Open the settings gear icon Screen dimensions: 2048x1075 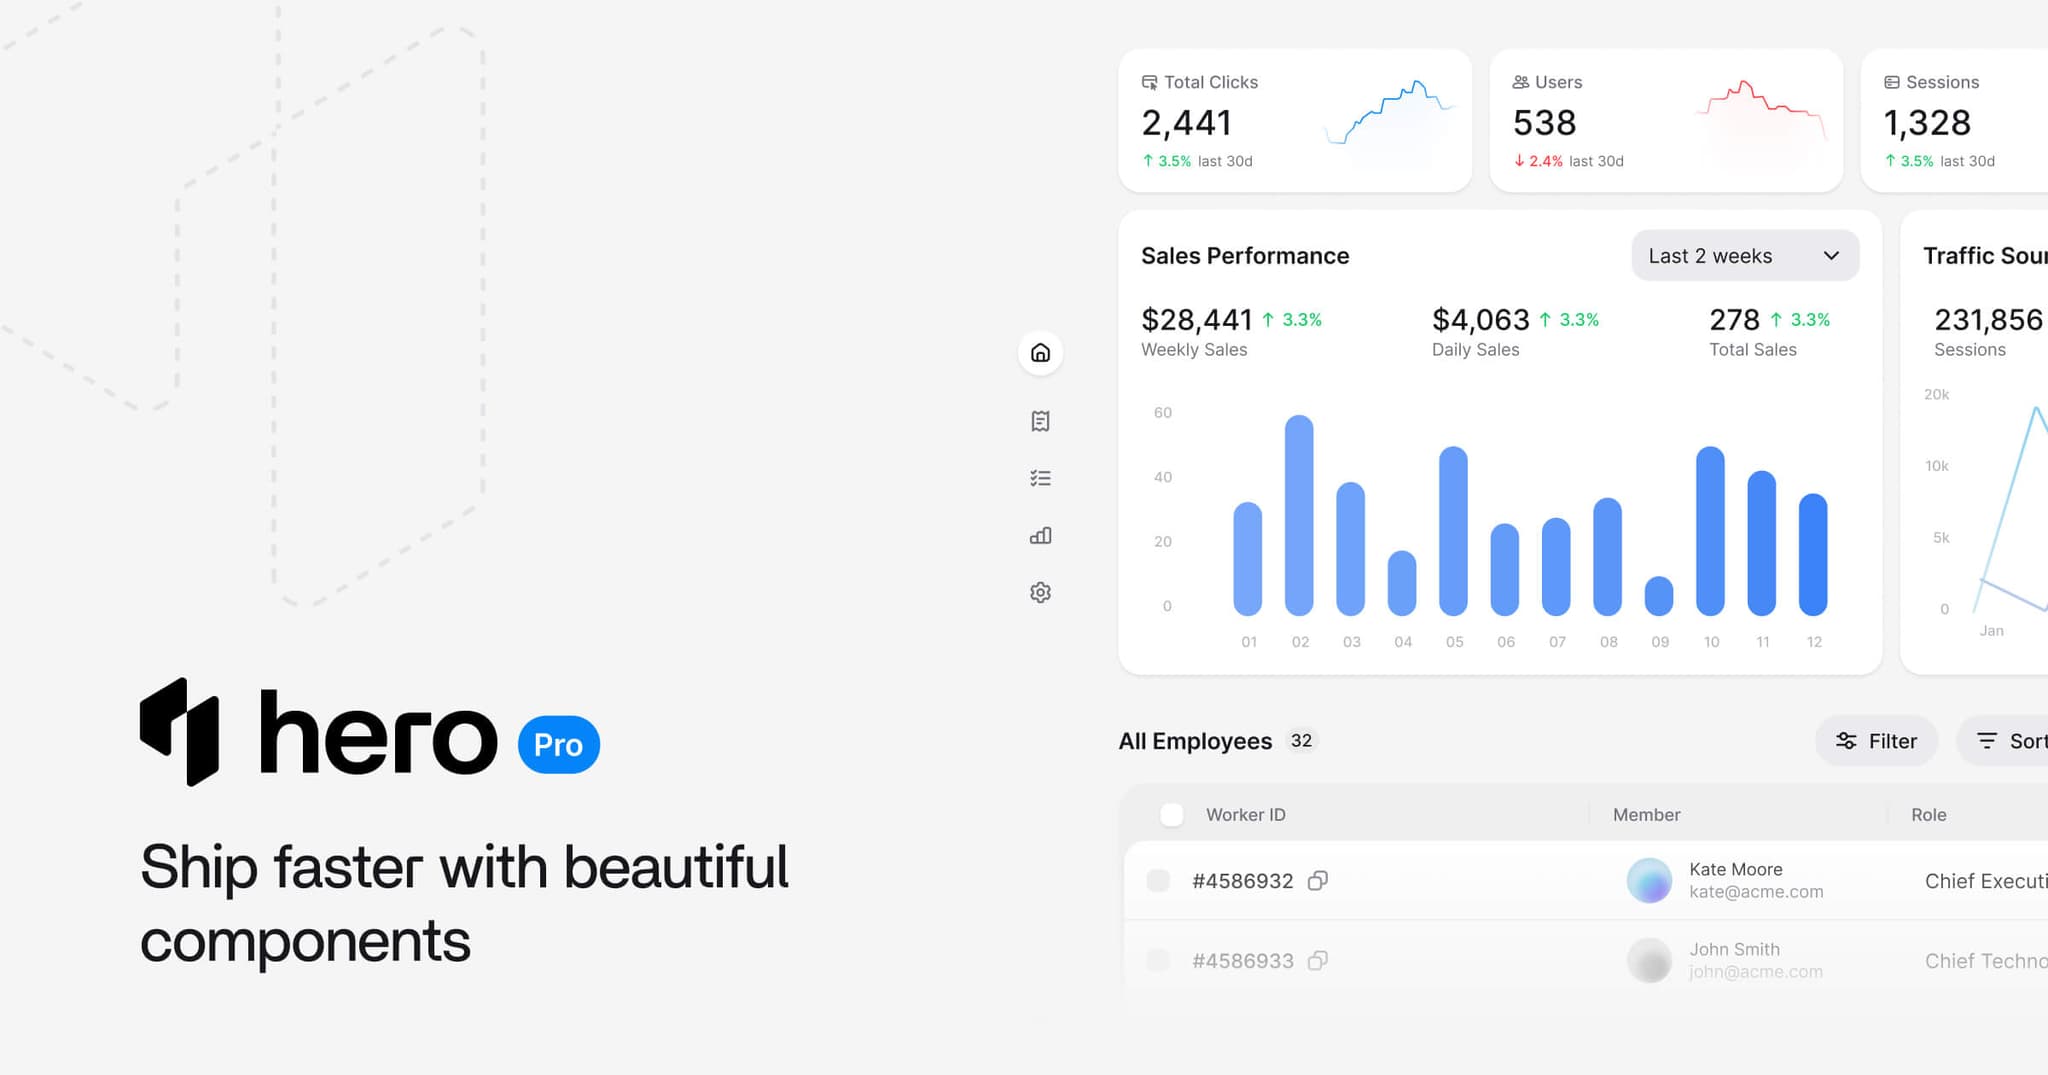[1040, 593]
